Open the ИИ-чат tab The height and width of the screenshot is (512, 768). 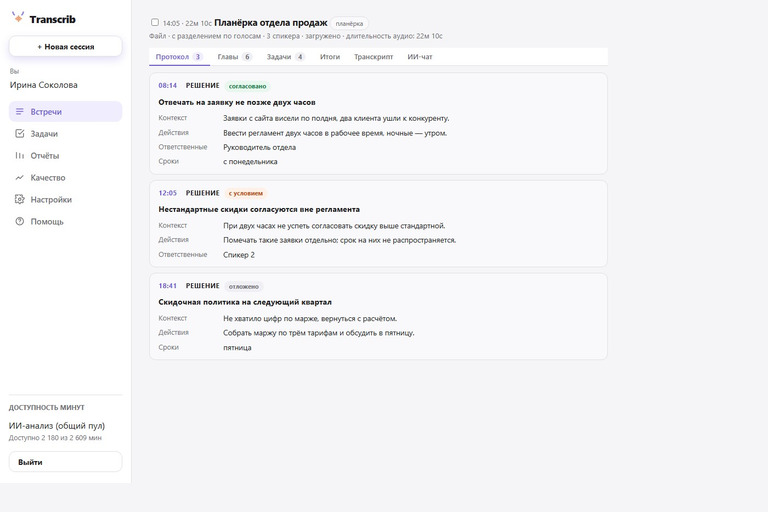click(420, 57)
